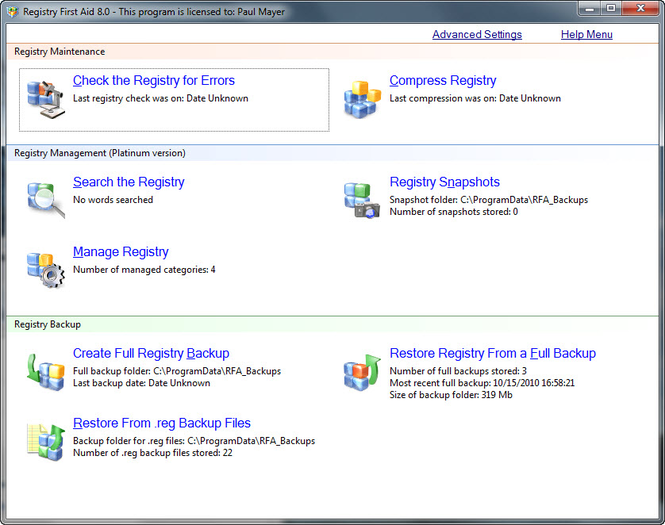Screen dimensions: 665x525
Task: Open the Registry Snapshots link
Action: [444, 182]
